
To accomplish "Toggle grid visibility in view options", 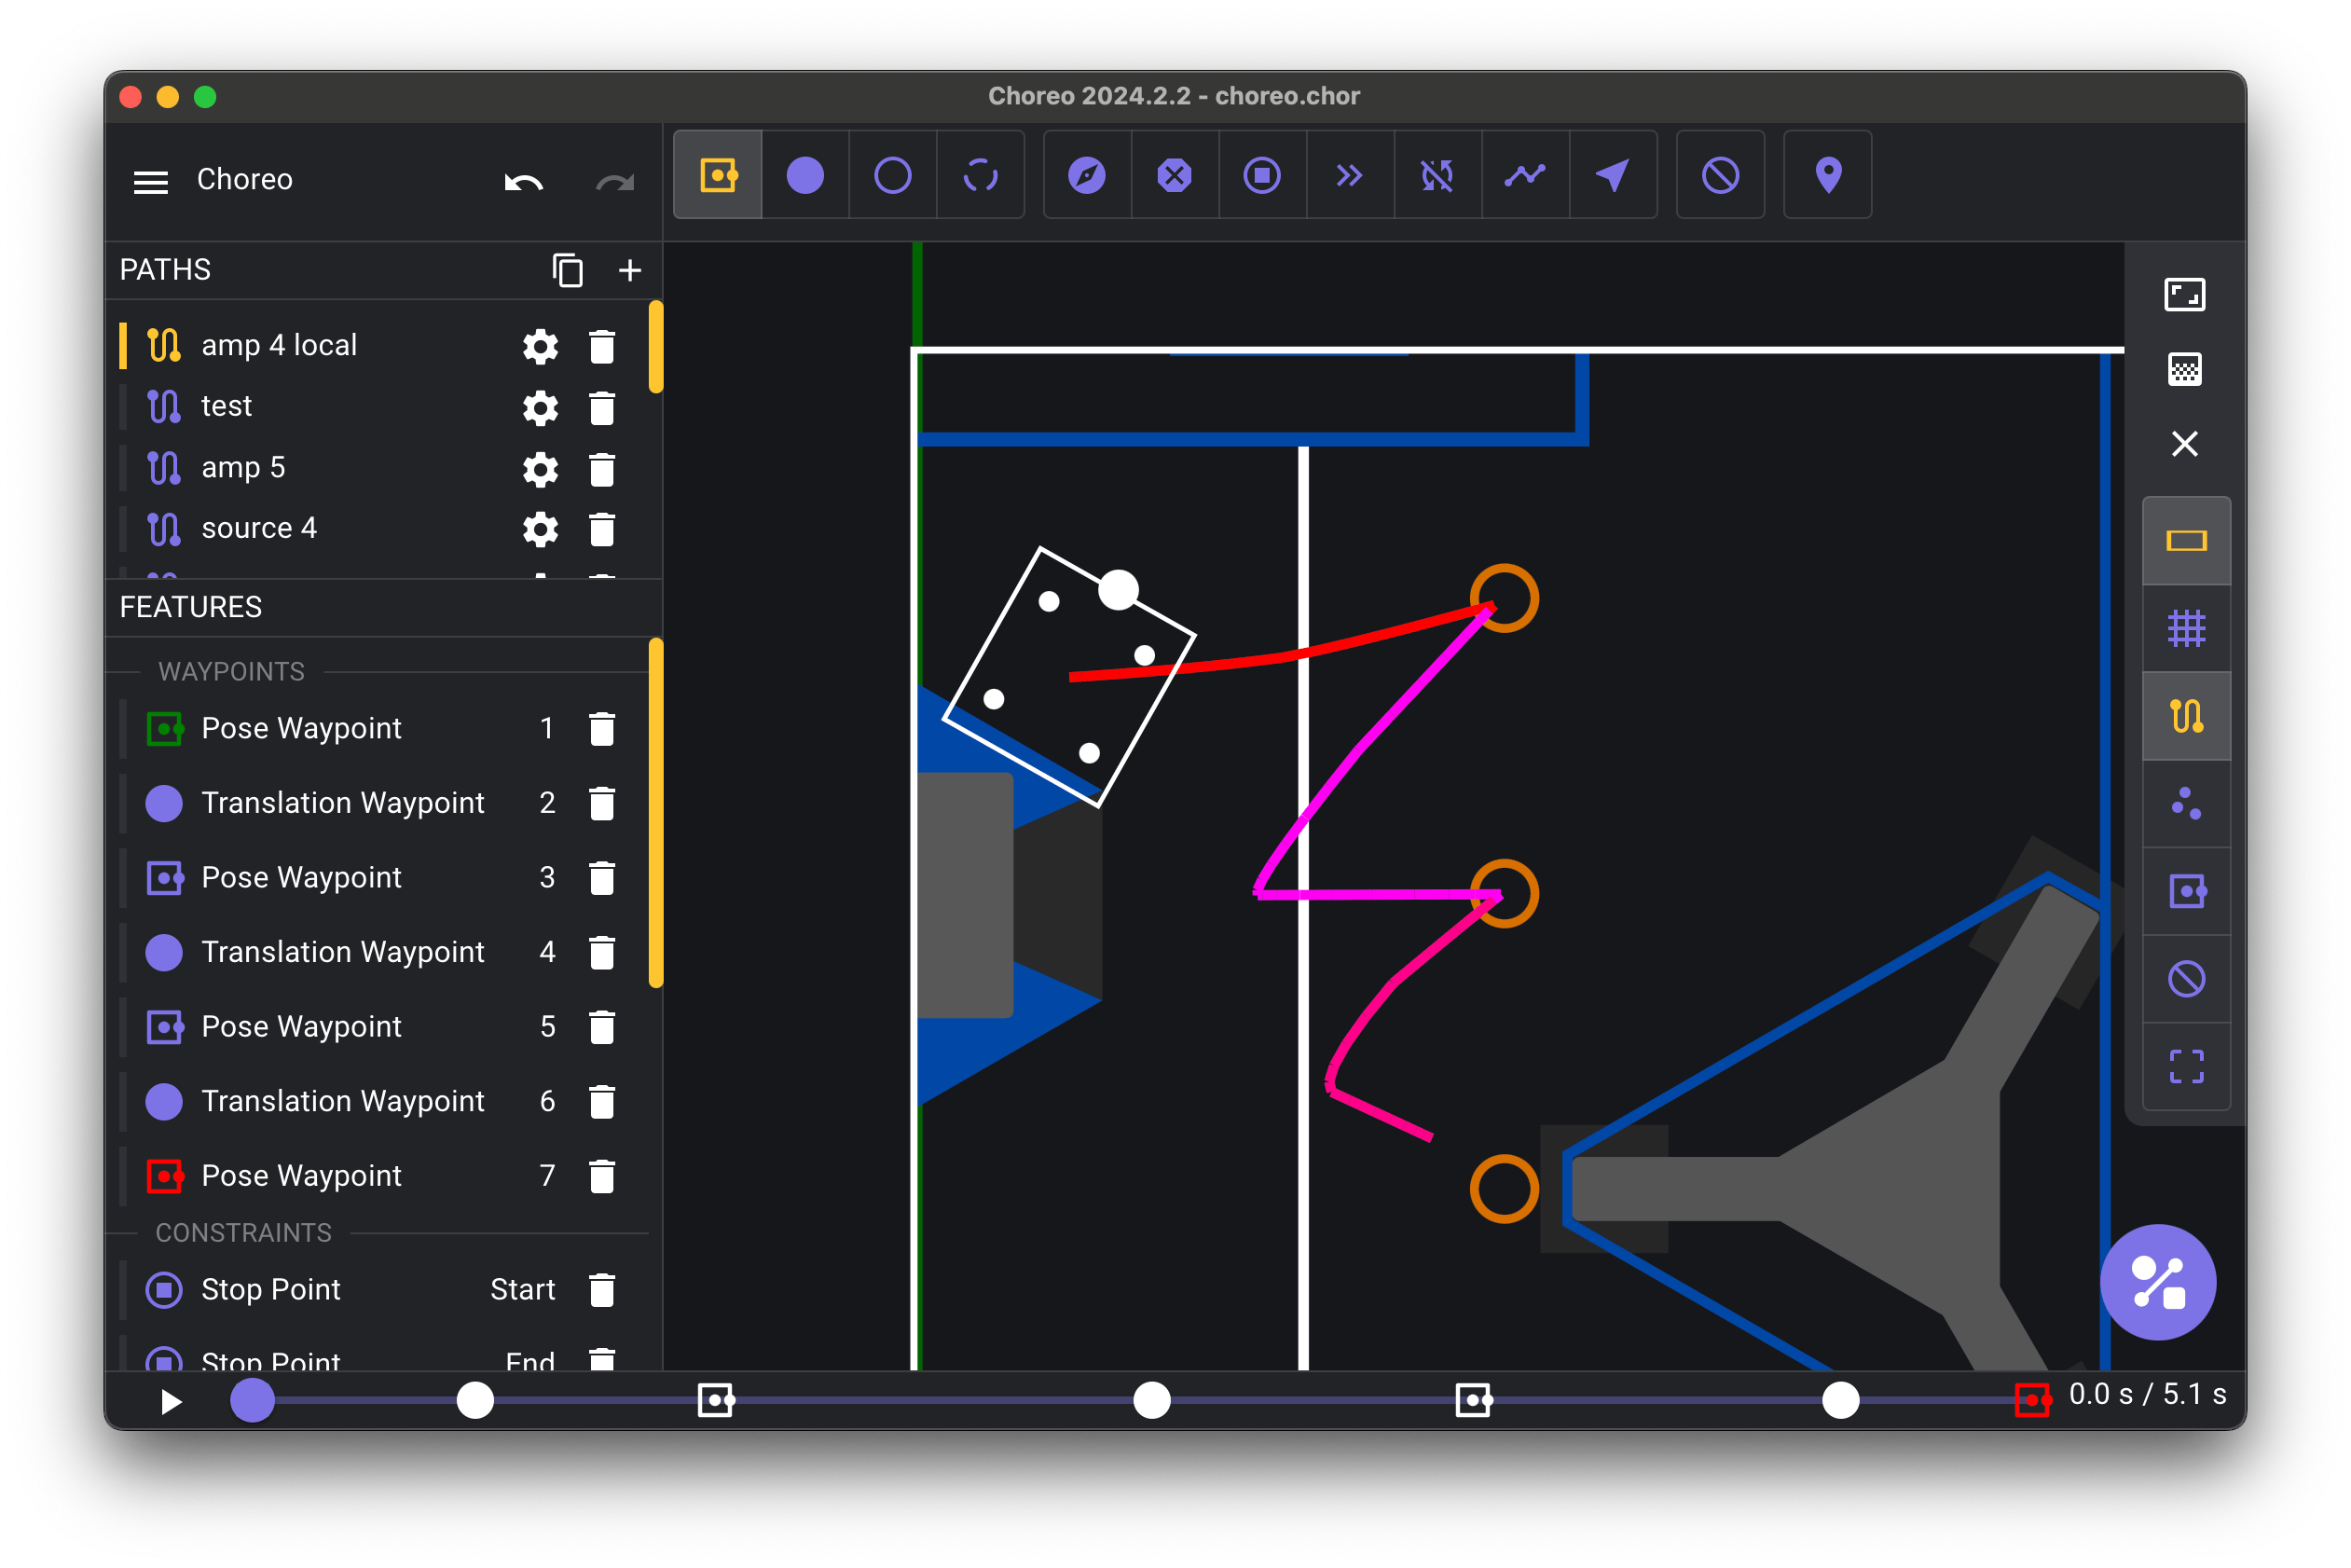I will (2186, 629).
